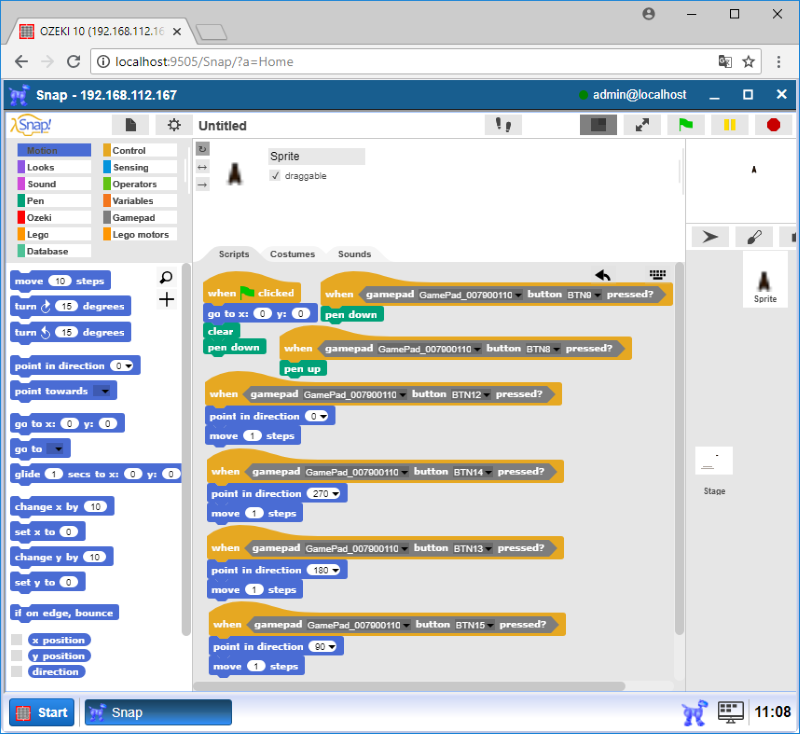Image resolution: width=800 pixels, height=734 pixels.
Task: Toggle direction watcher checkbox
Action: click(17, 671)
